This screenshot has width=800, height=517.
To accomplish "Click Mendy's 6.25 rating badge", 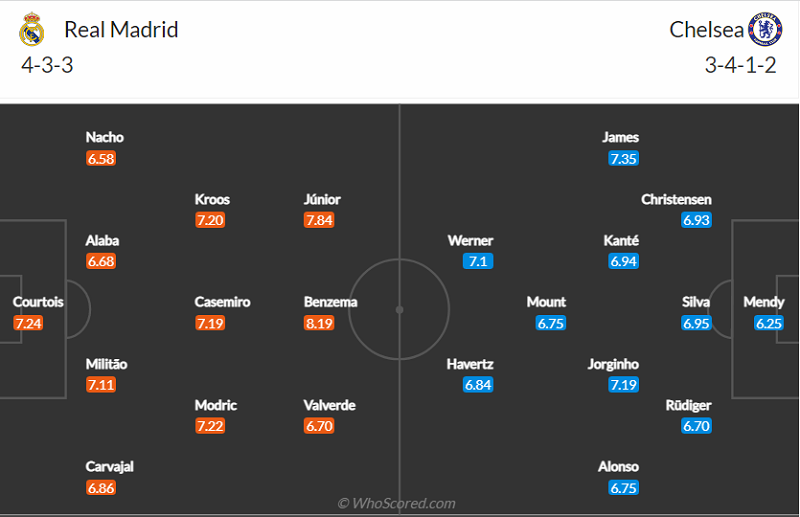I will tap(768, 323).
